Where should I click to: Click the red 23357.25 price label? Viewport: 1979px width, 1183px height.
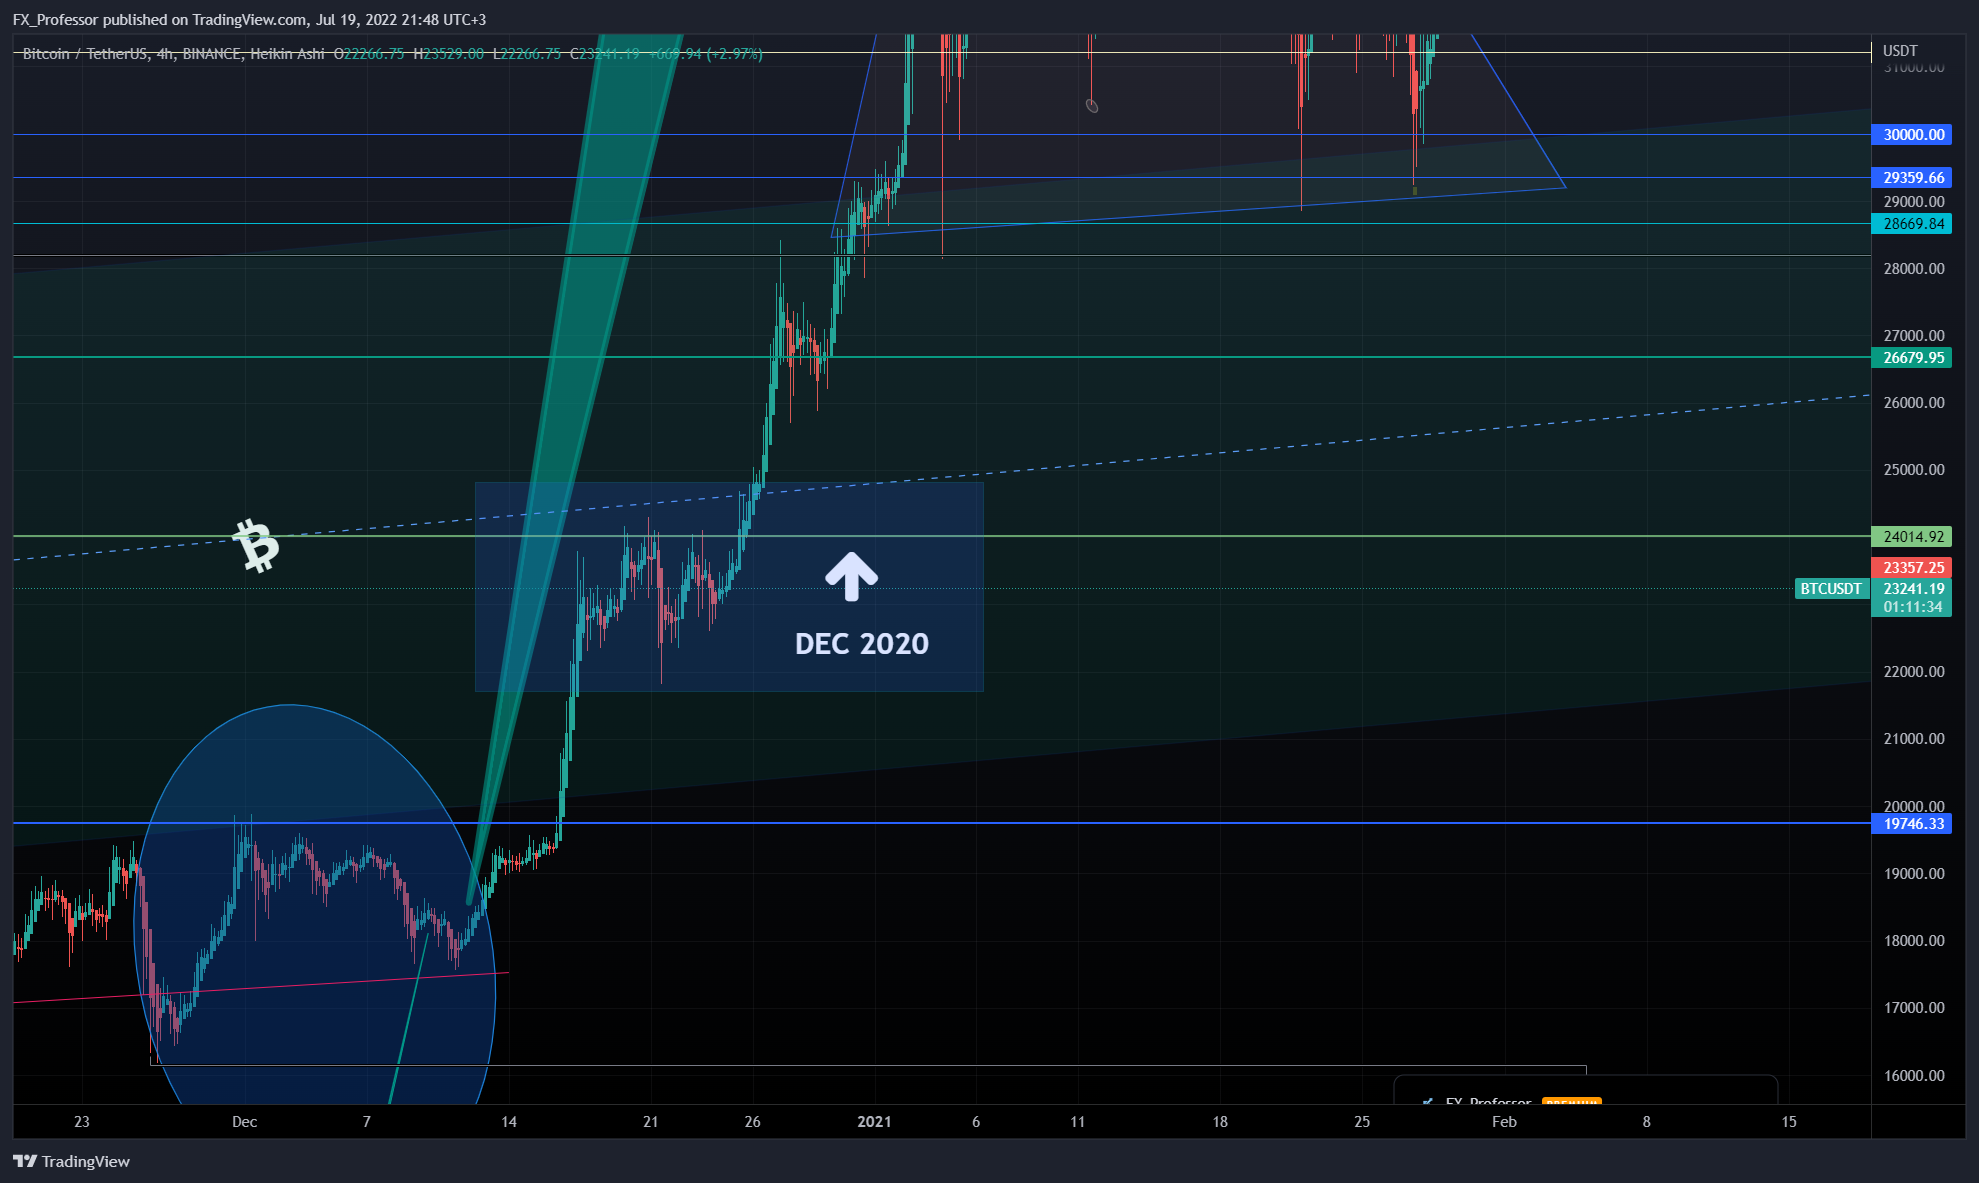[1911, 567]
